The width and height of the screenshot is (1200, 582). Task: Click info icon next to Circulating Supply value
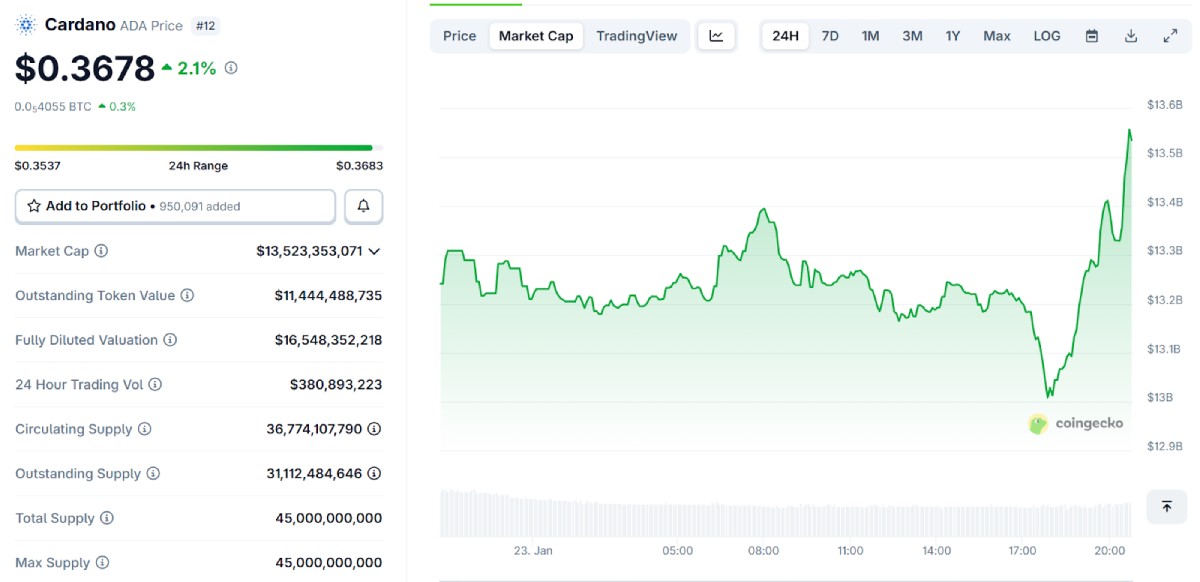tap(374, 429)
